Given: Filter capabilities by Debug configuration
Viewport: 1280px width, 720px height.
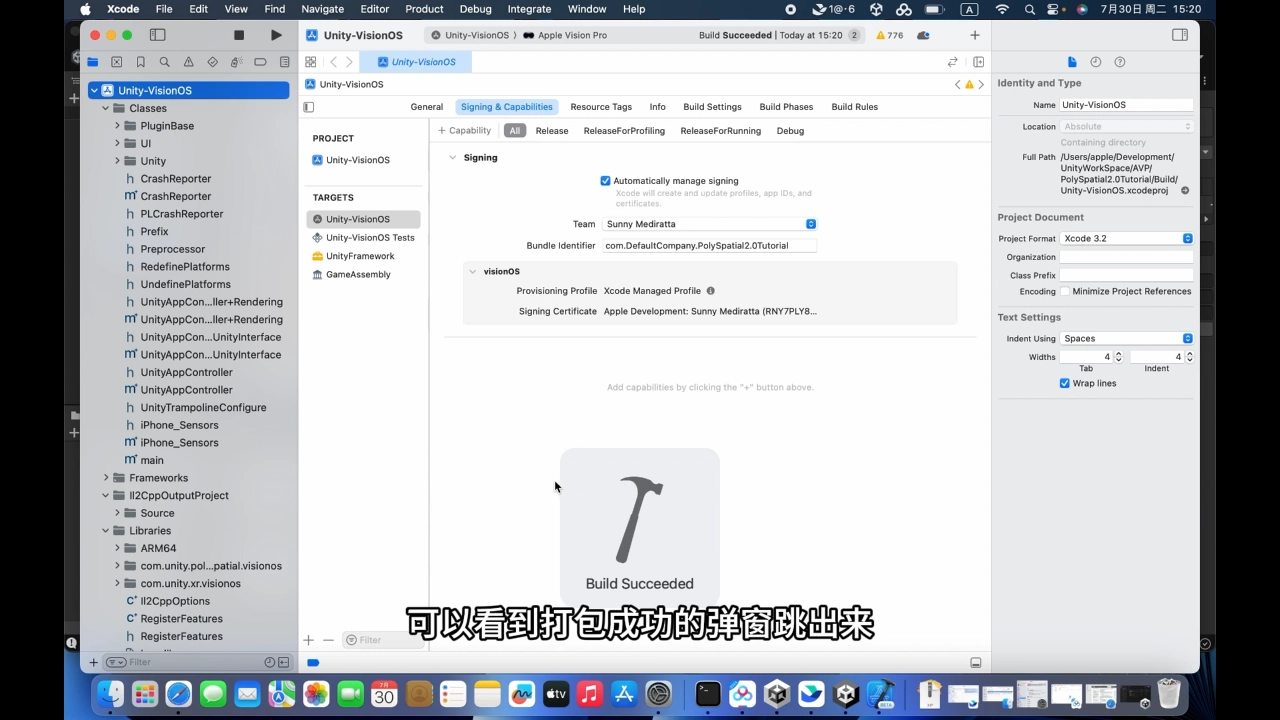Looking at the screenshot, I should 790,131.
